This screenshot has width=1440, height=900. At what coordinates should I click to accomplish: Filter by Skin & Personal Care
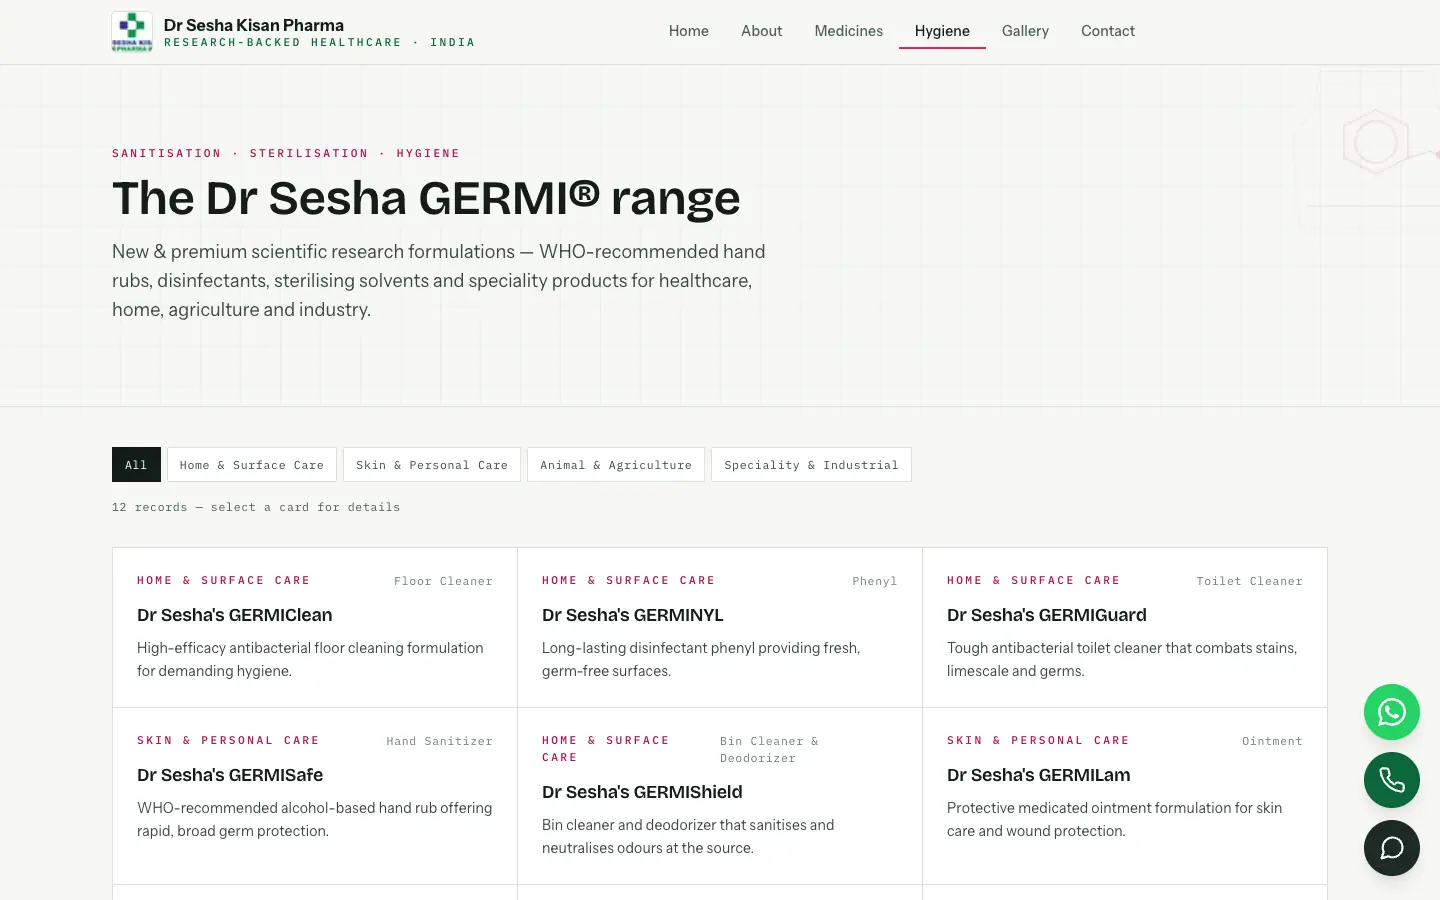click(432, 465)
